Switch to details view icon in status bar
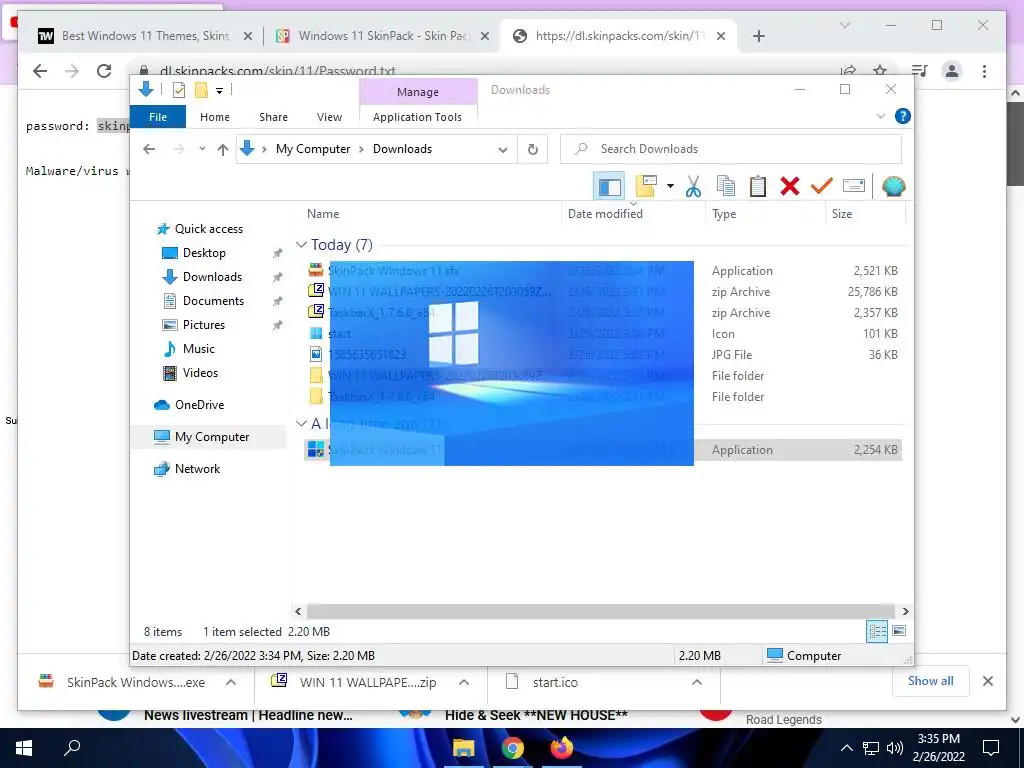The image size is (1024, 768). pos(877,631)
